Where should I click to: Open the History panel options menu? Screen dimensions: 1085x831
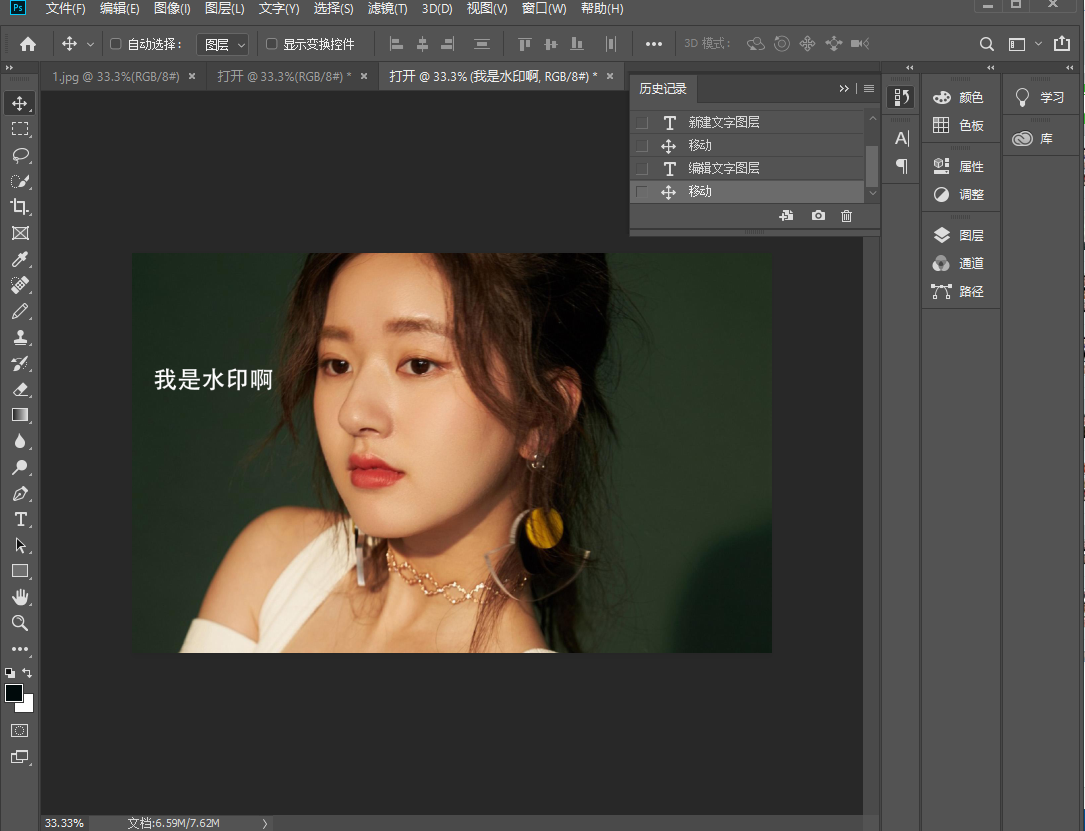tap(869, 88)
